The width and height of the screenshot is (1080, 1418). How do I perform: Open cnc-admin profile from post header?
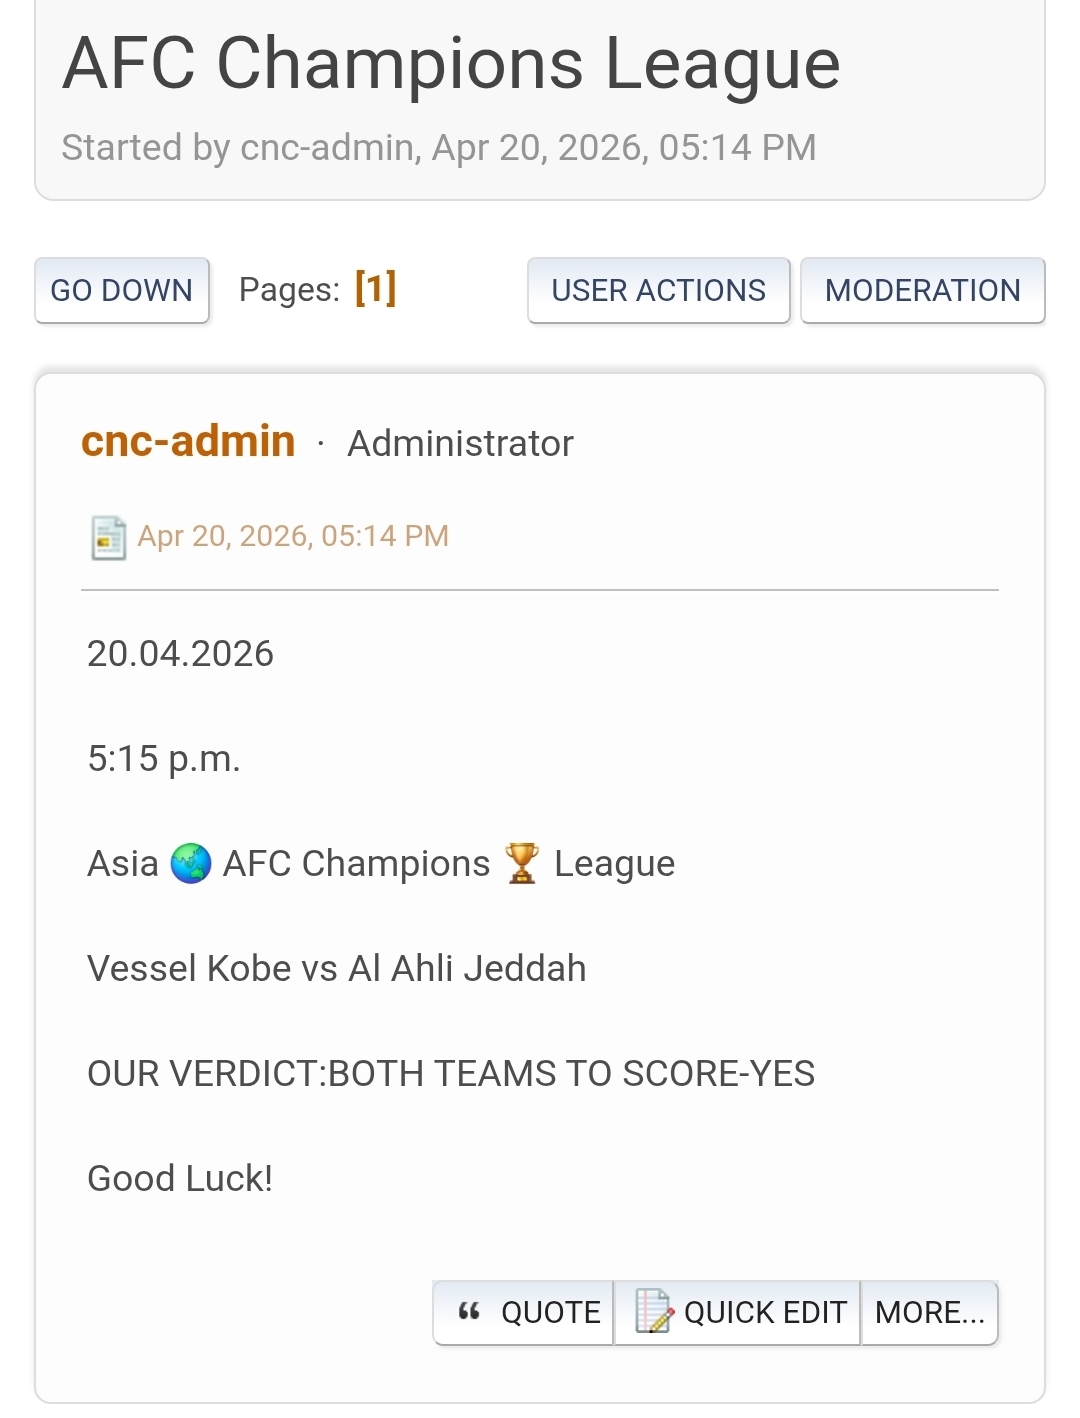188,442
